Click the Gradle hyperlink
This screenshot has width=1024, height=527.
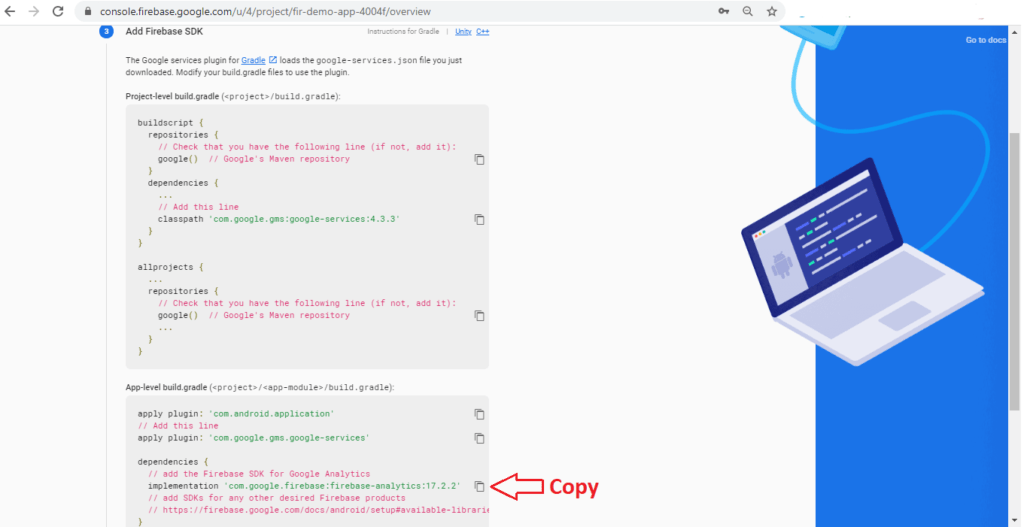[253, 60]
